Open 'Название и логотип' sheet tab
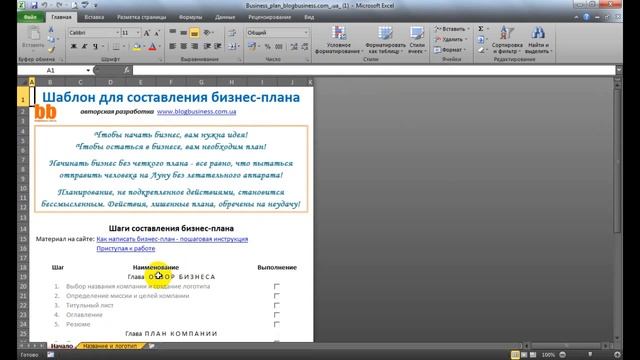 coord(110,346)
